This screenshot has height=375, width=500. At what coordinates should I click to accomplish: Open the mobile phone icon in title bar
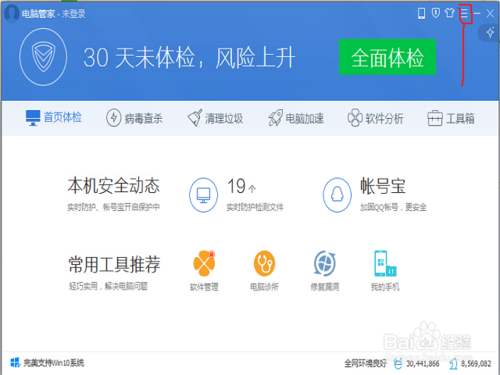421,13
